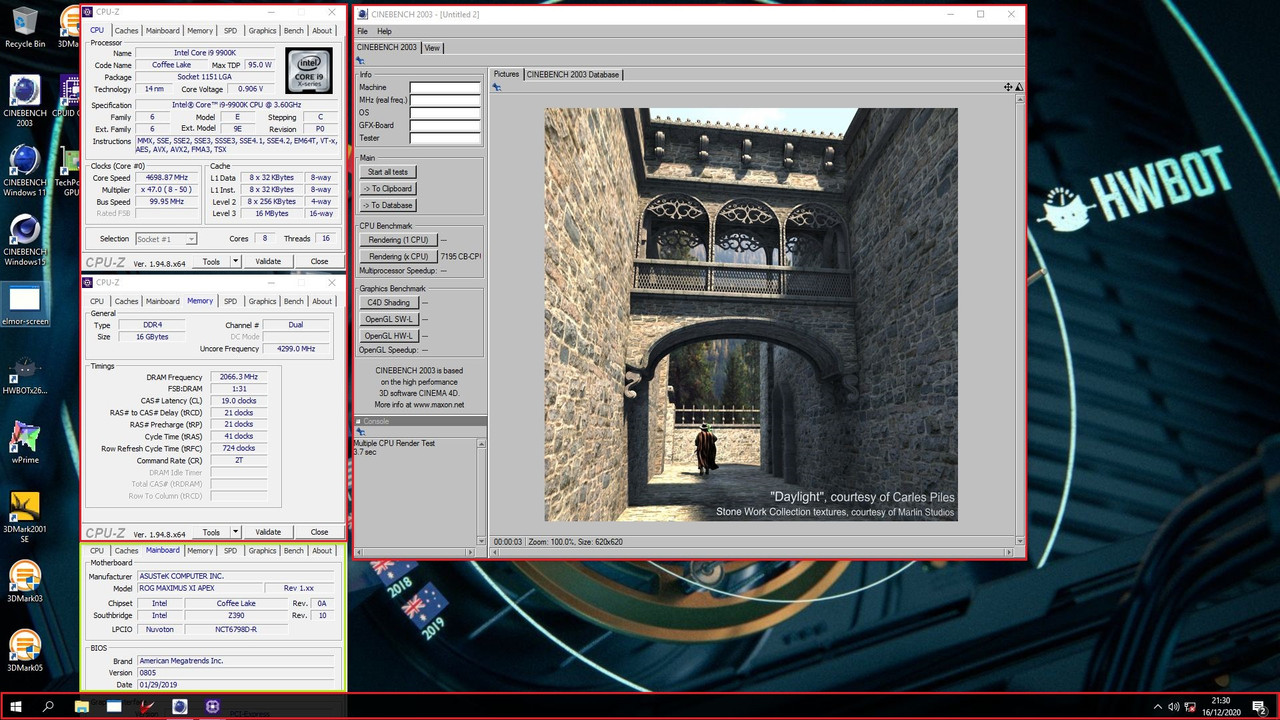The height and width of the screenshot is (720, 1280).
Task: Open the File menu in CINEBENCH
Action: click(x=362, y=31)
